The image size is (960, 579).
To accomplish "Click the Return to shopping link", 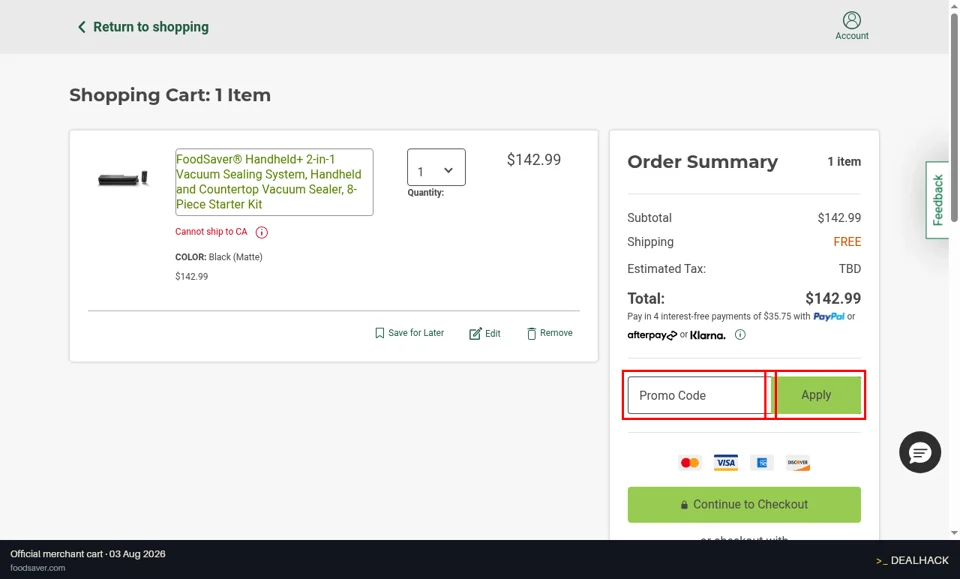I will [x=143, y=27].
